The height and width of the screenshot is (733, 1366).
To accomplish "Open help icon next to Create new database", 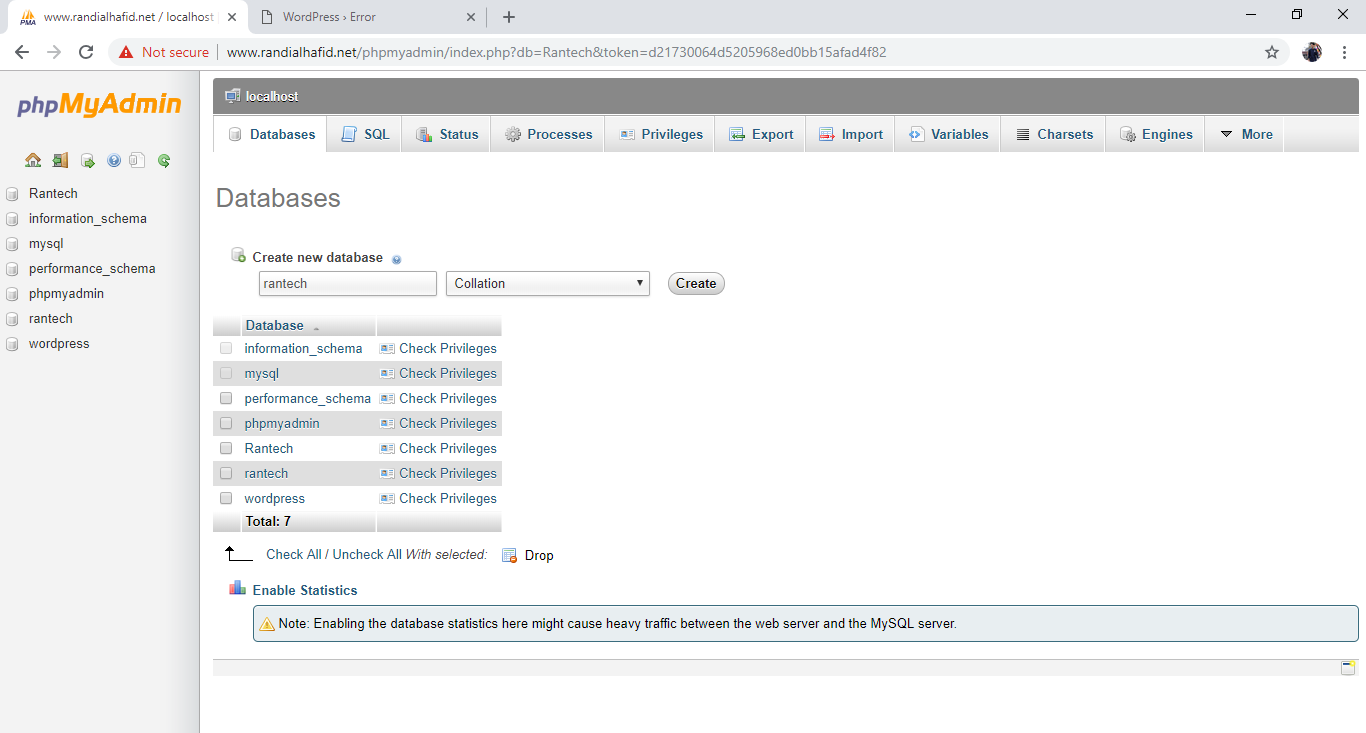I will click(x=396, y=259).
